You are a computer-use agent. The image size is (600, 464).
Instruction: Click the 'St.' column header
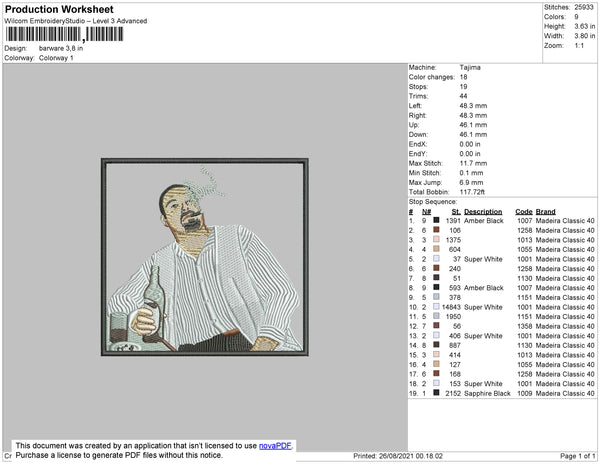[456, 212]
